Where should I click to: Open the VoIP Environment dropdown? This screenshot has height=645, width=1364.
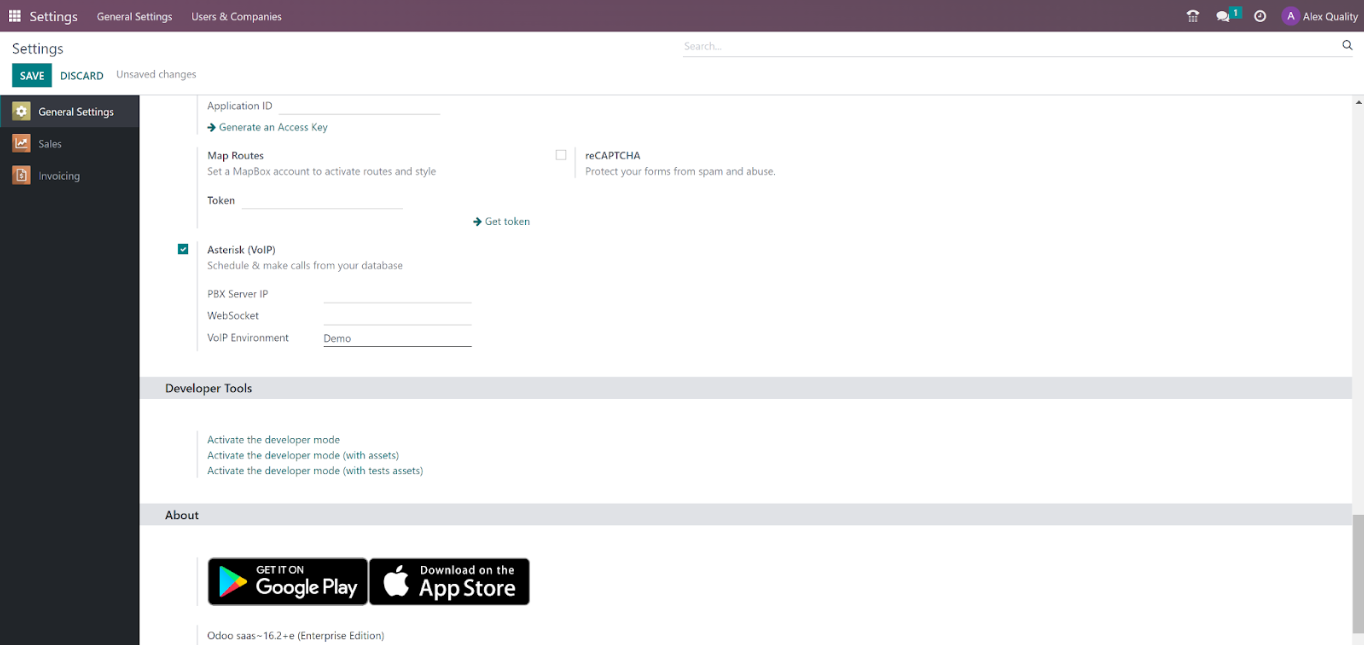[397, 339]
